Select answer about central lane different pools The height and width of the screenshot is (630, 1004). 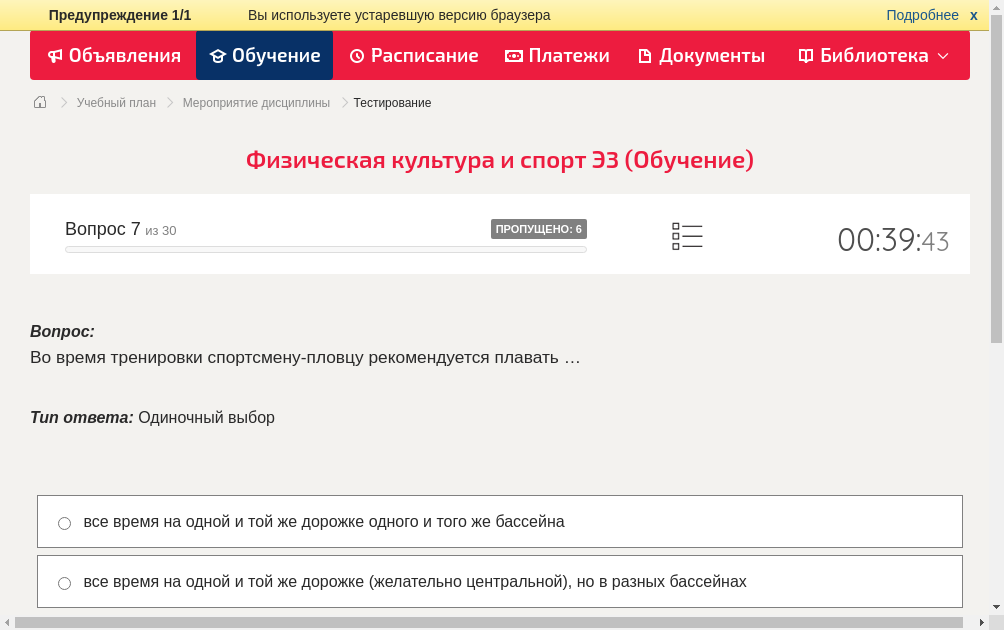416,581
